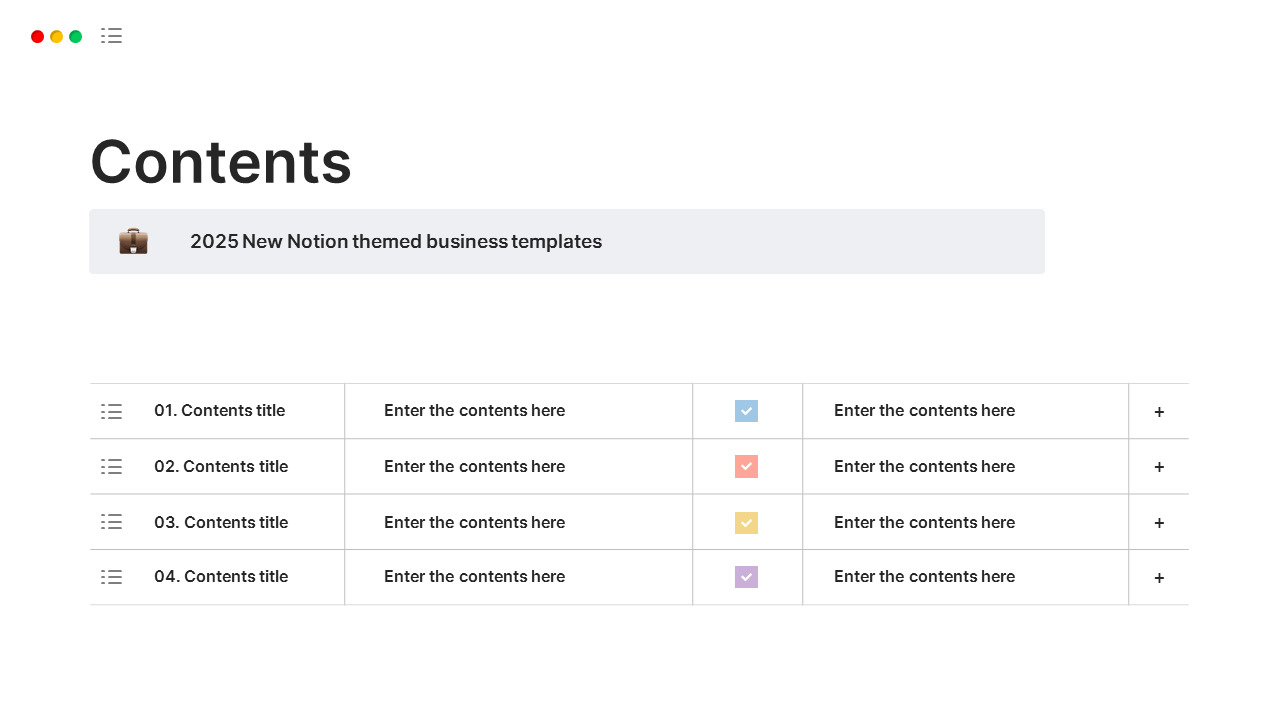The image size is (1280, 720).
Task: Expand row 04 with the plus sign
Action: point(1159,578)
